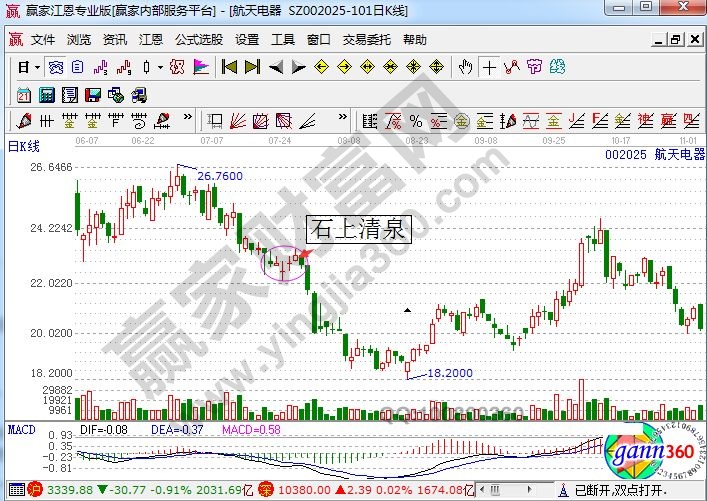
Task: Open the 公式选股 menu
Action: point(199,40)
